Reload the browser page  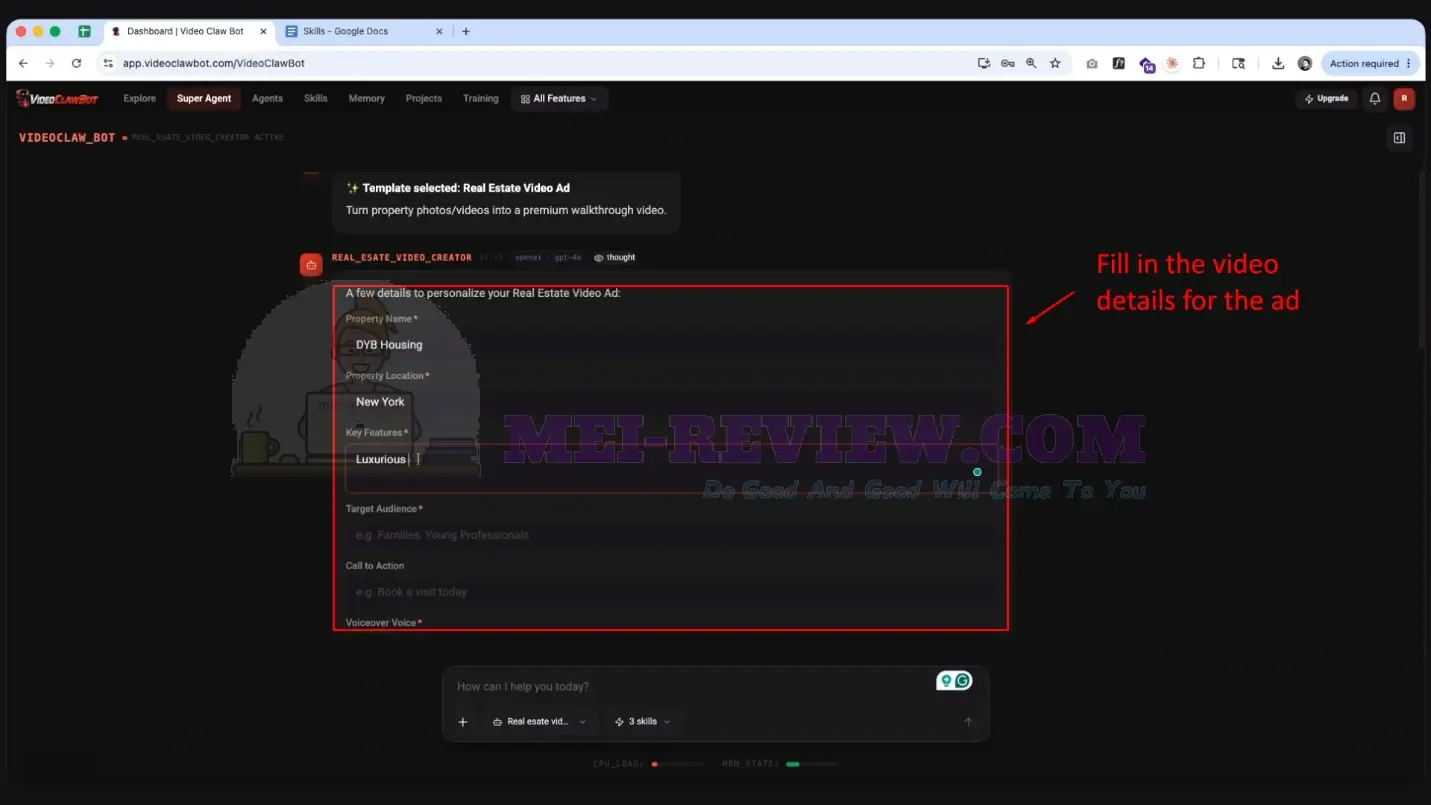click(x=76, y=63)
